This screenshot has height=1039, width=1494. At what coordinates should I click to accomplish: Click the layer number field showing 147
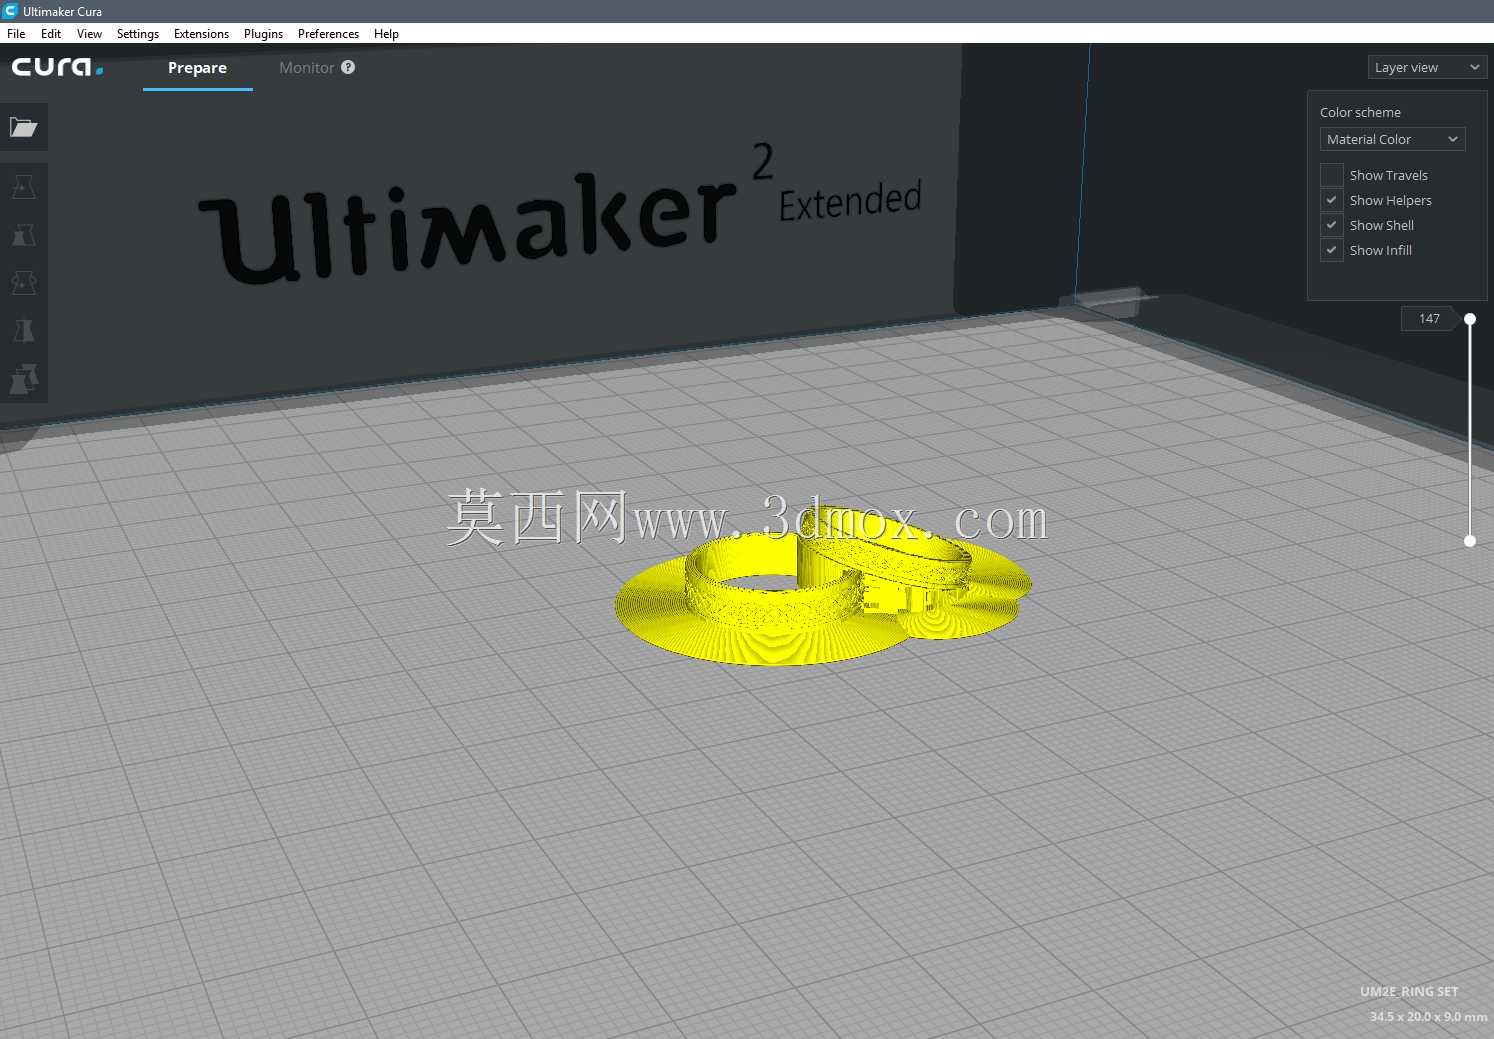(1428, 318)
